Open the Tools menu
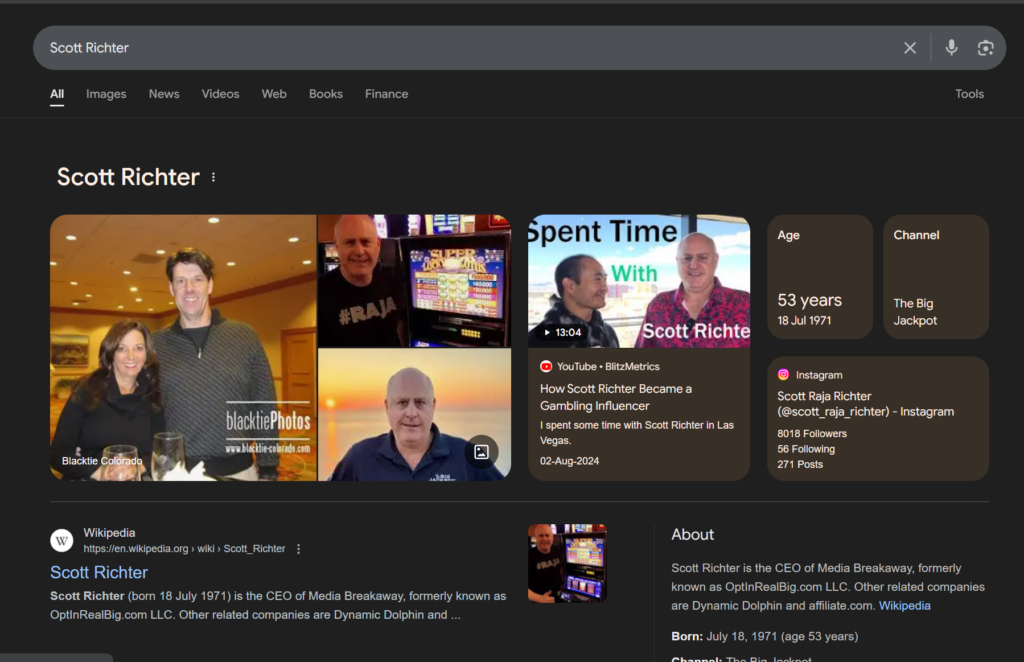Screen dimensions: 1024x662 [969, 94]
